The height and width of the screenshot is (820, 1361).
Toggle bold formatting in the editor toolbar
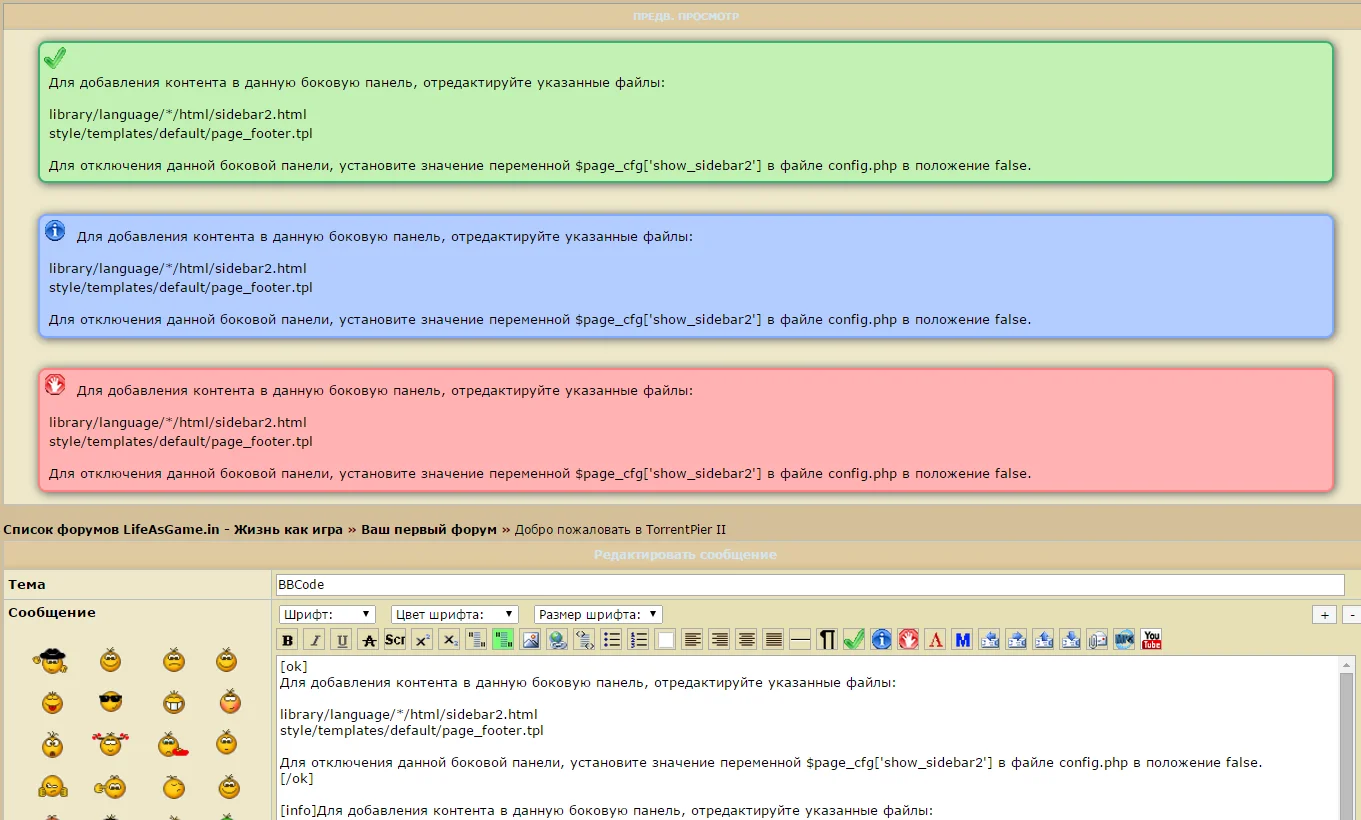tap(288, 640)
